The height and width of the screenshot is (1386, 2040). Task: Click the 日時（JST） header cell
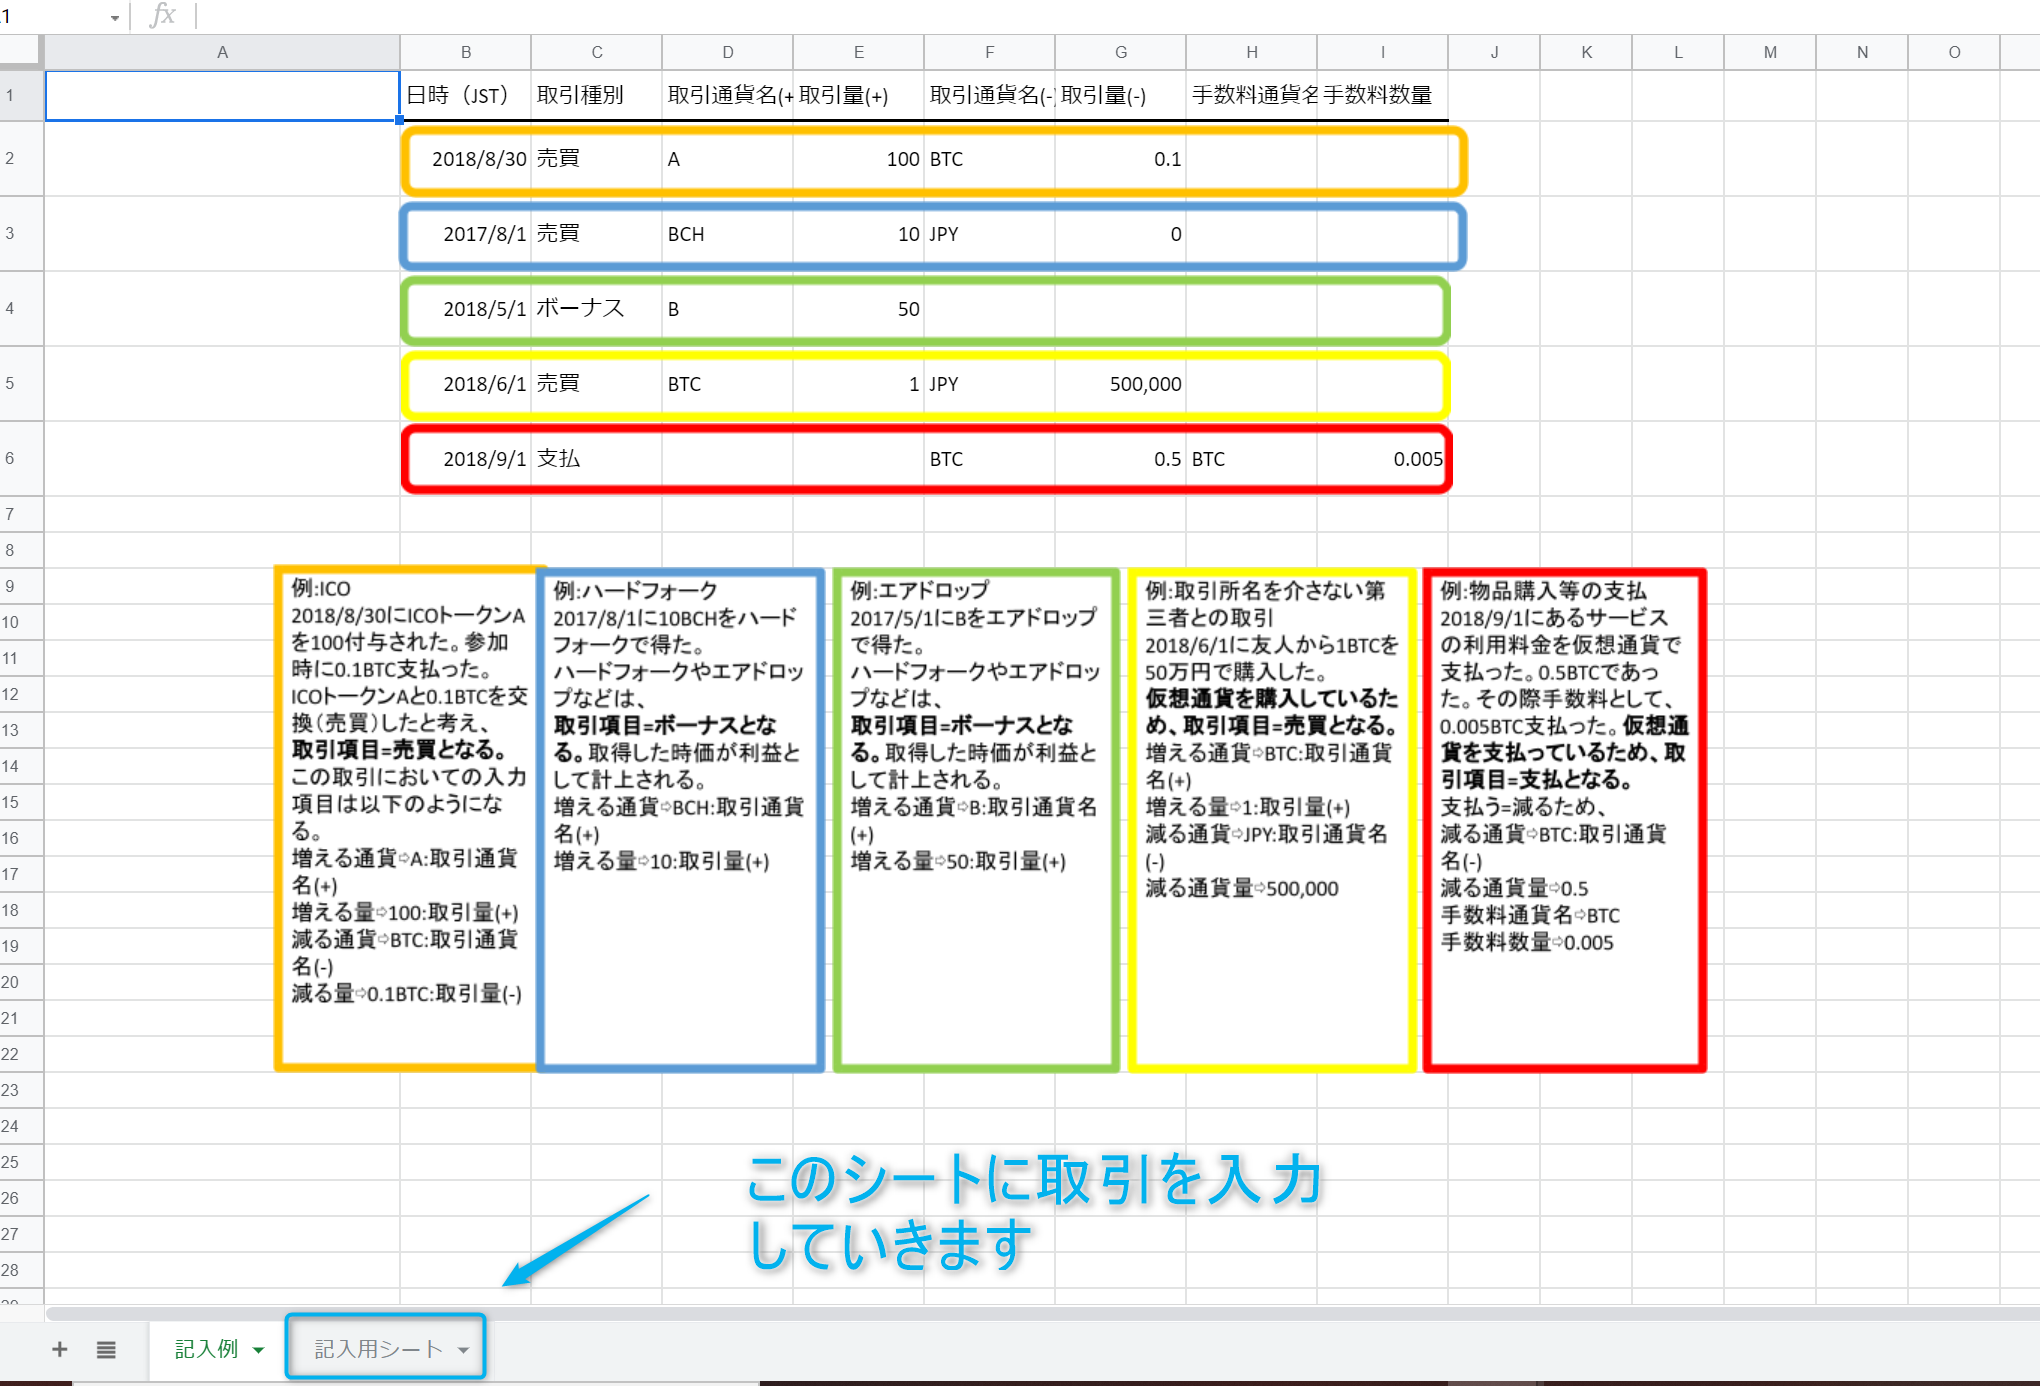point(466,96)
